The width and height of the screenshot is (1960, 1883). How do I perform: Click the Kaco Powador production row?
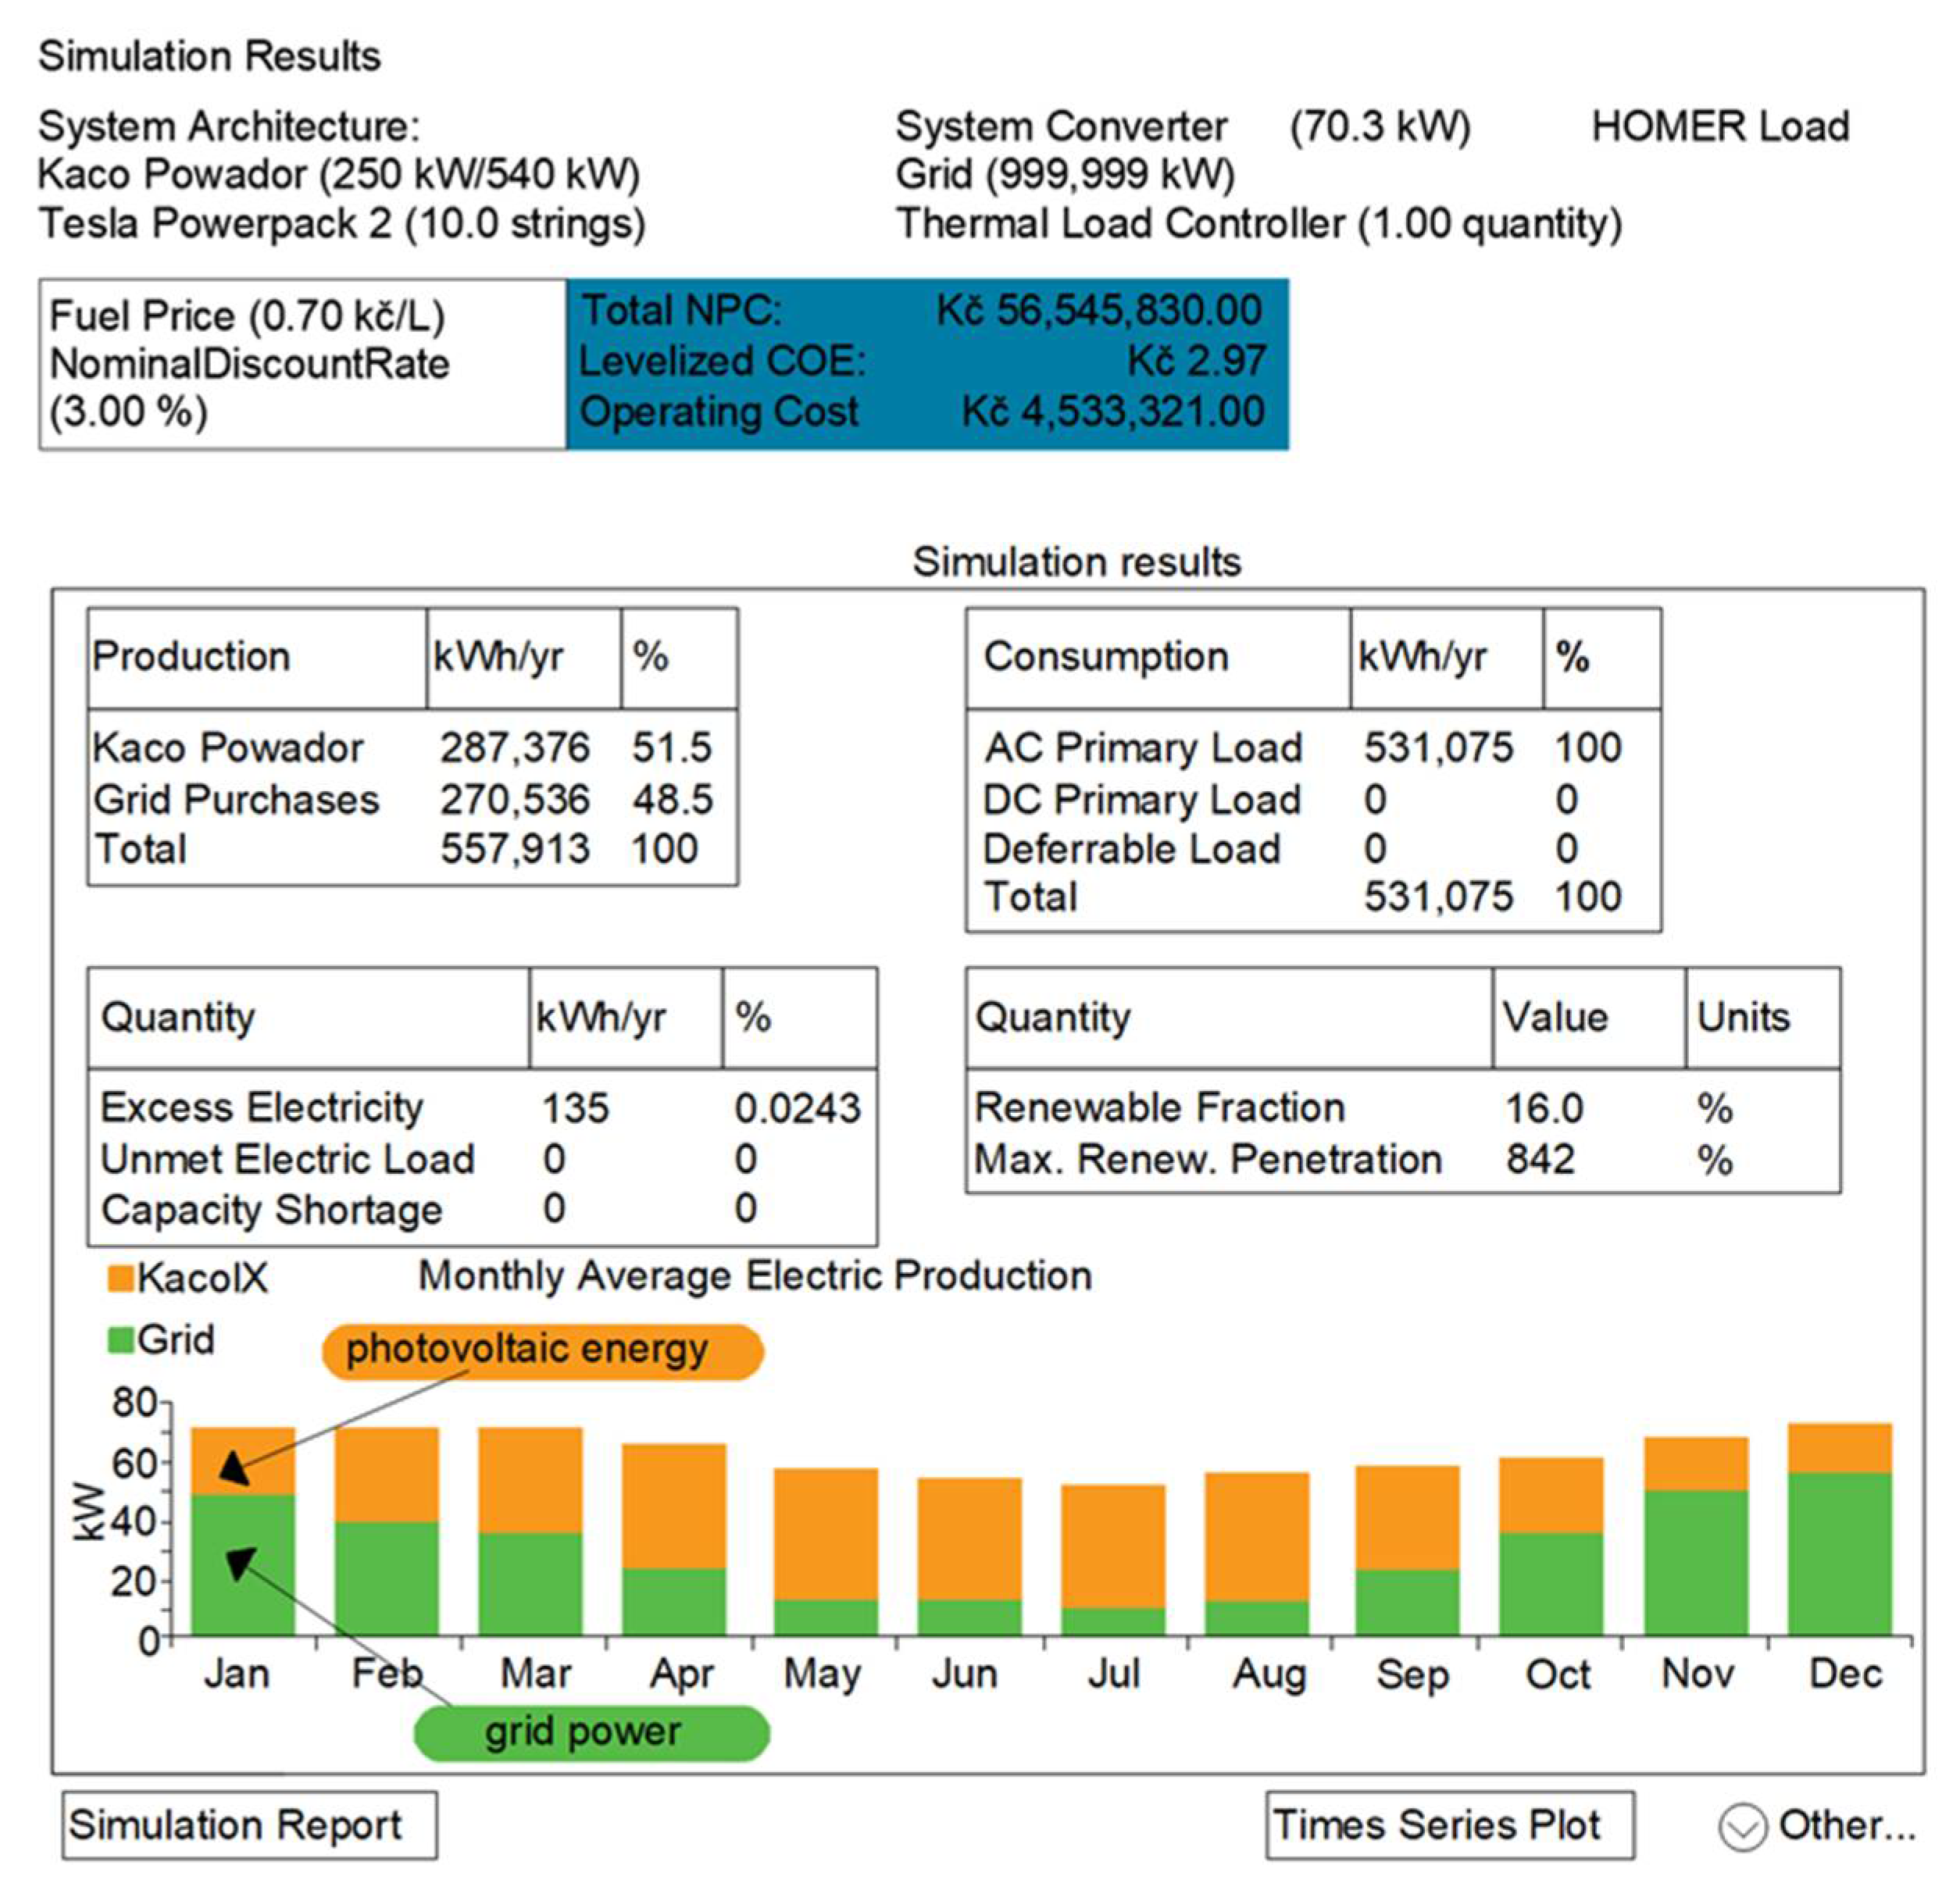click(228, 748)
